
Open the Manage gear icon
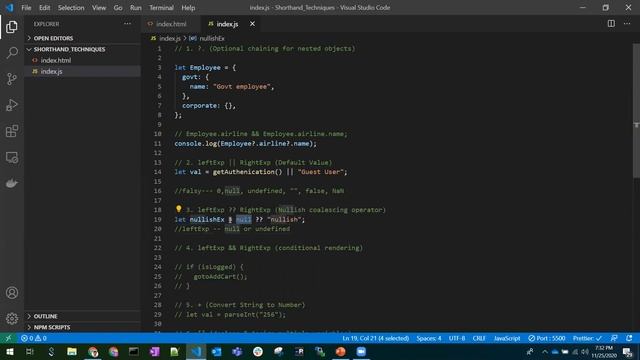point(12,318)
